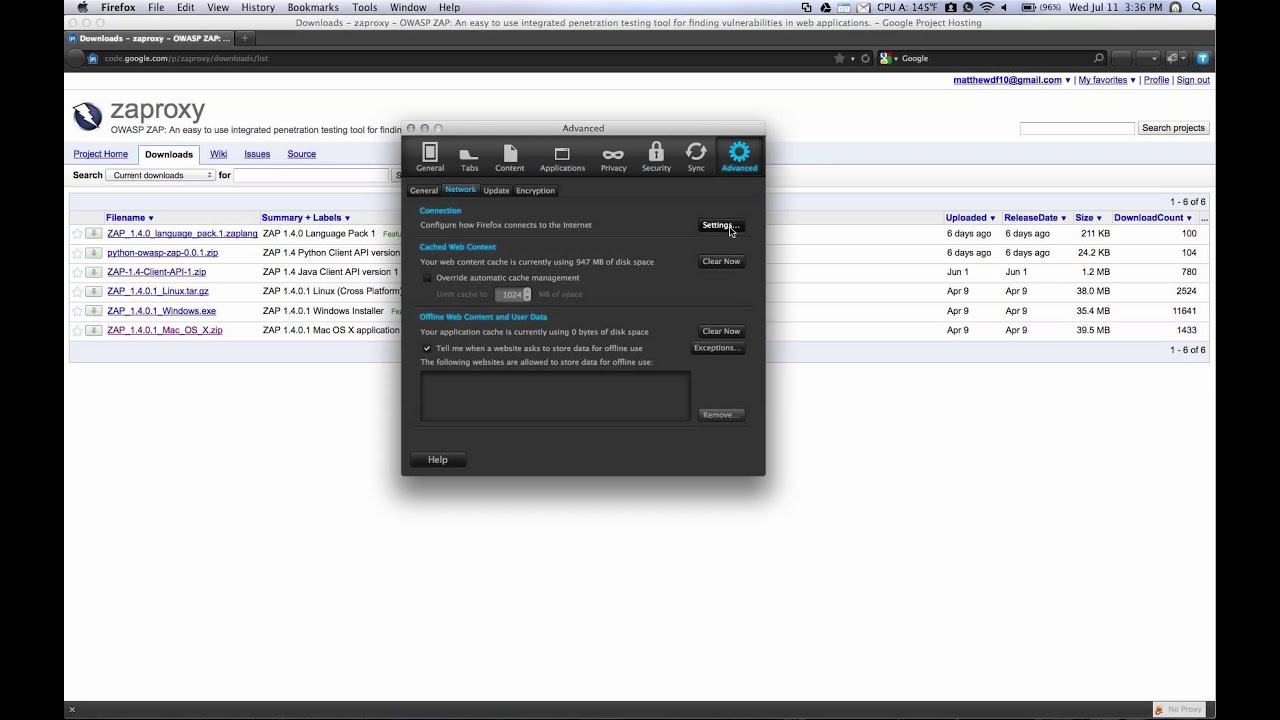Click download arrow for ZAP_1.4.0_language_pack.1.zaplang
Image resolution: width=1280 pixels, height=720 pixels.
(x=93, y=234)
